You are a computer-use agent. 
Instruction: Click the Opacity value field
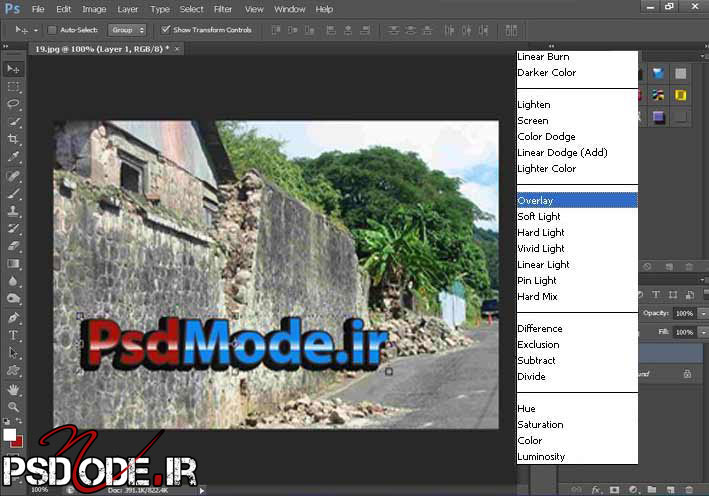(x=685, y=313)
